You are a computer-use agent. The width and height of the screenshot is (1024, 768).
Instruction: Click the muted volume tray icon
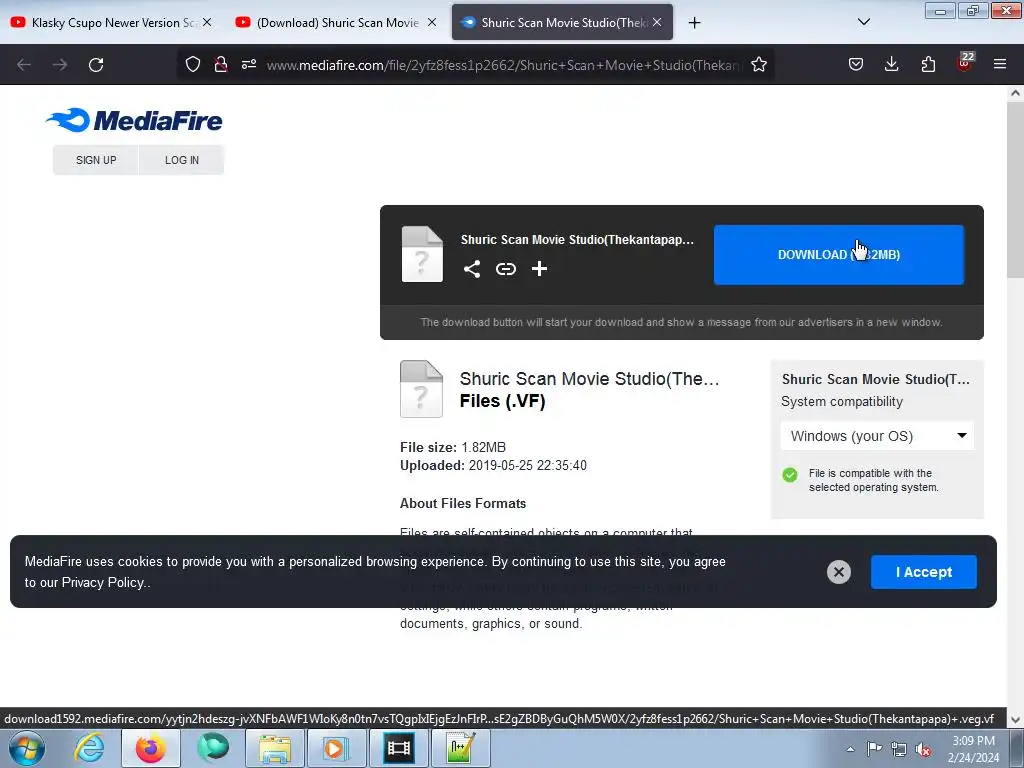tap(923, 749)
